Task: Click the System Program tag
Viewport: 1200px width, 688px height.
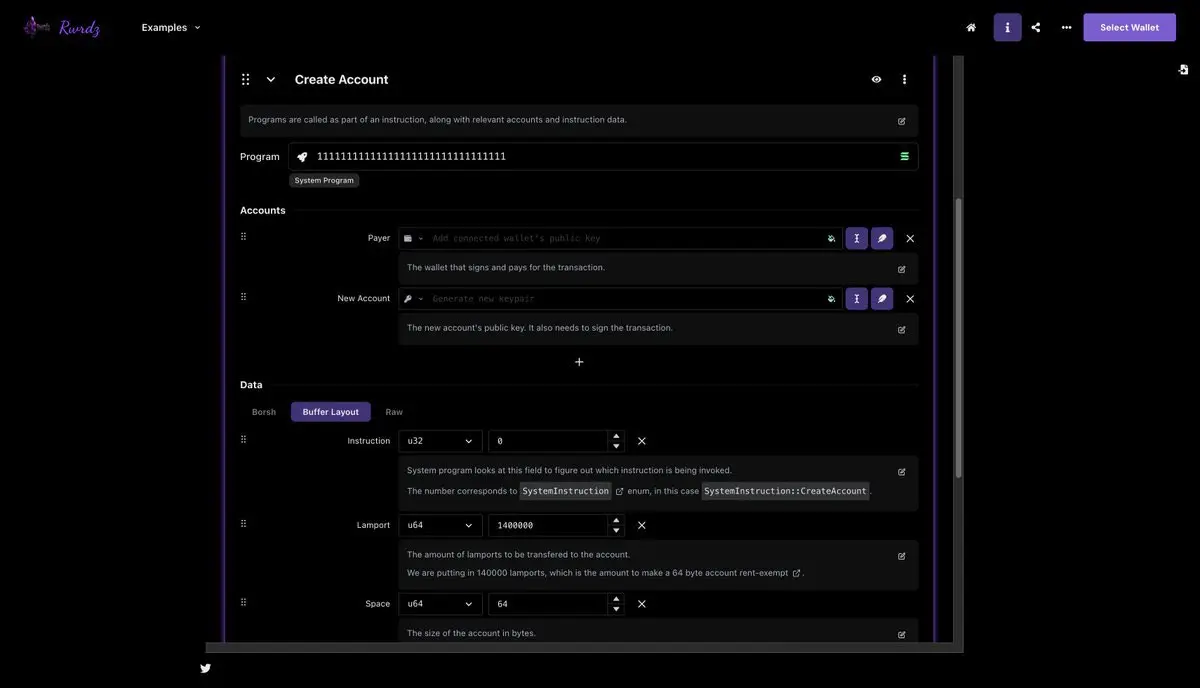Action: 324,180
